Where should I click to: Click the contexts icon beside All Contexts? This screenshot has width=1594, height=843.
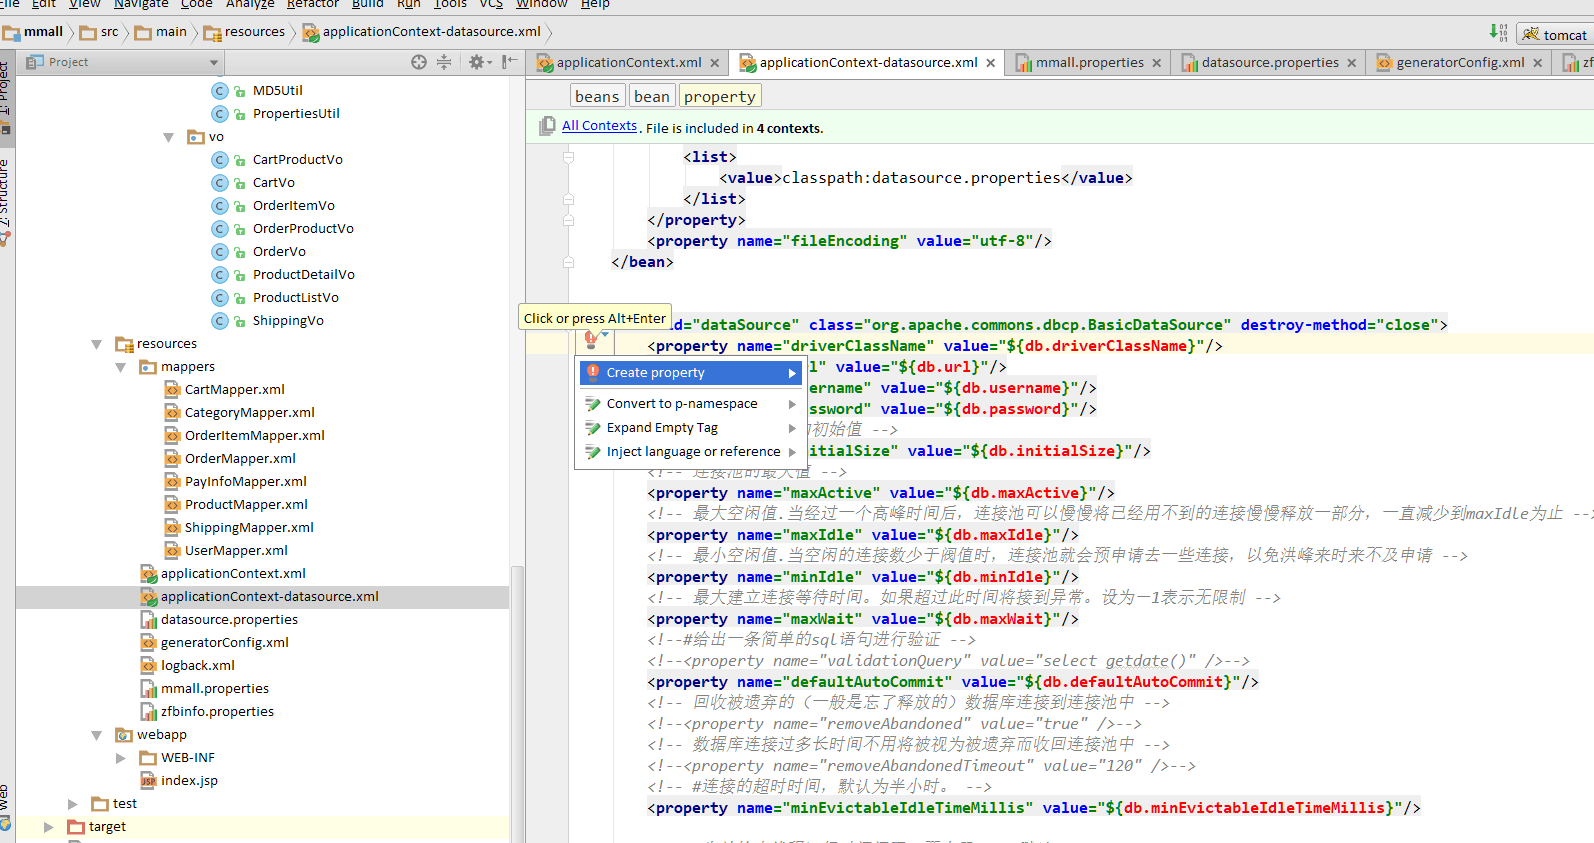tap(547, 127)
